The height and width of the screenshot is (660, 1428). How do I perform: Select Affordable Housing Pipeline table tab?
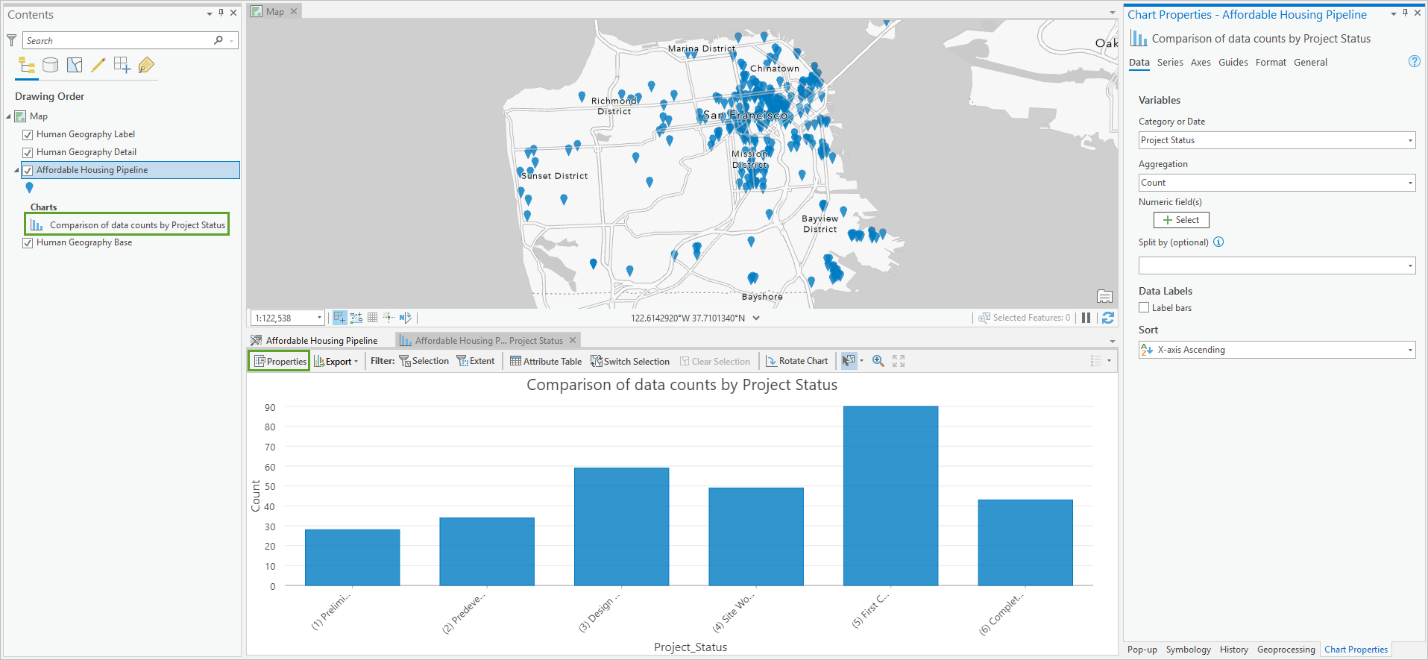coord(314,340)
